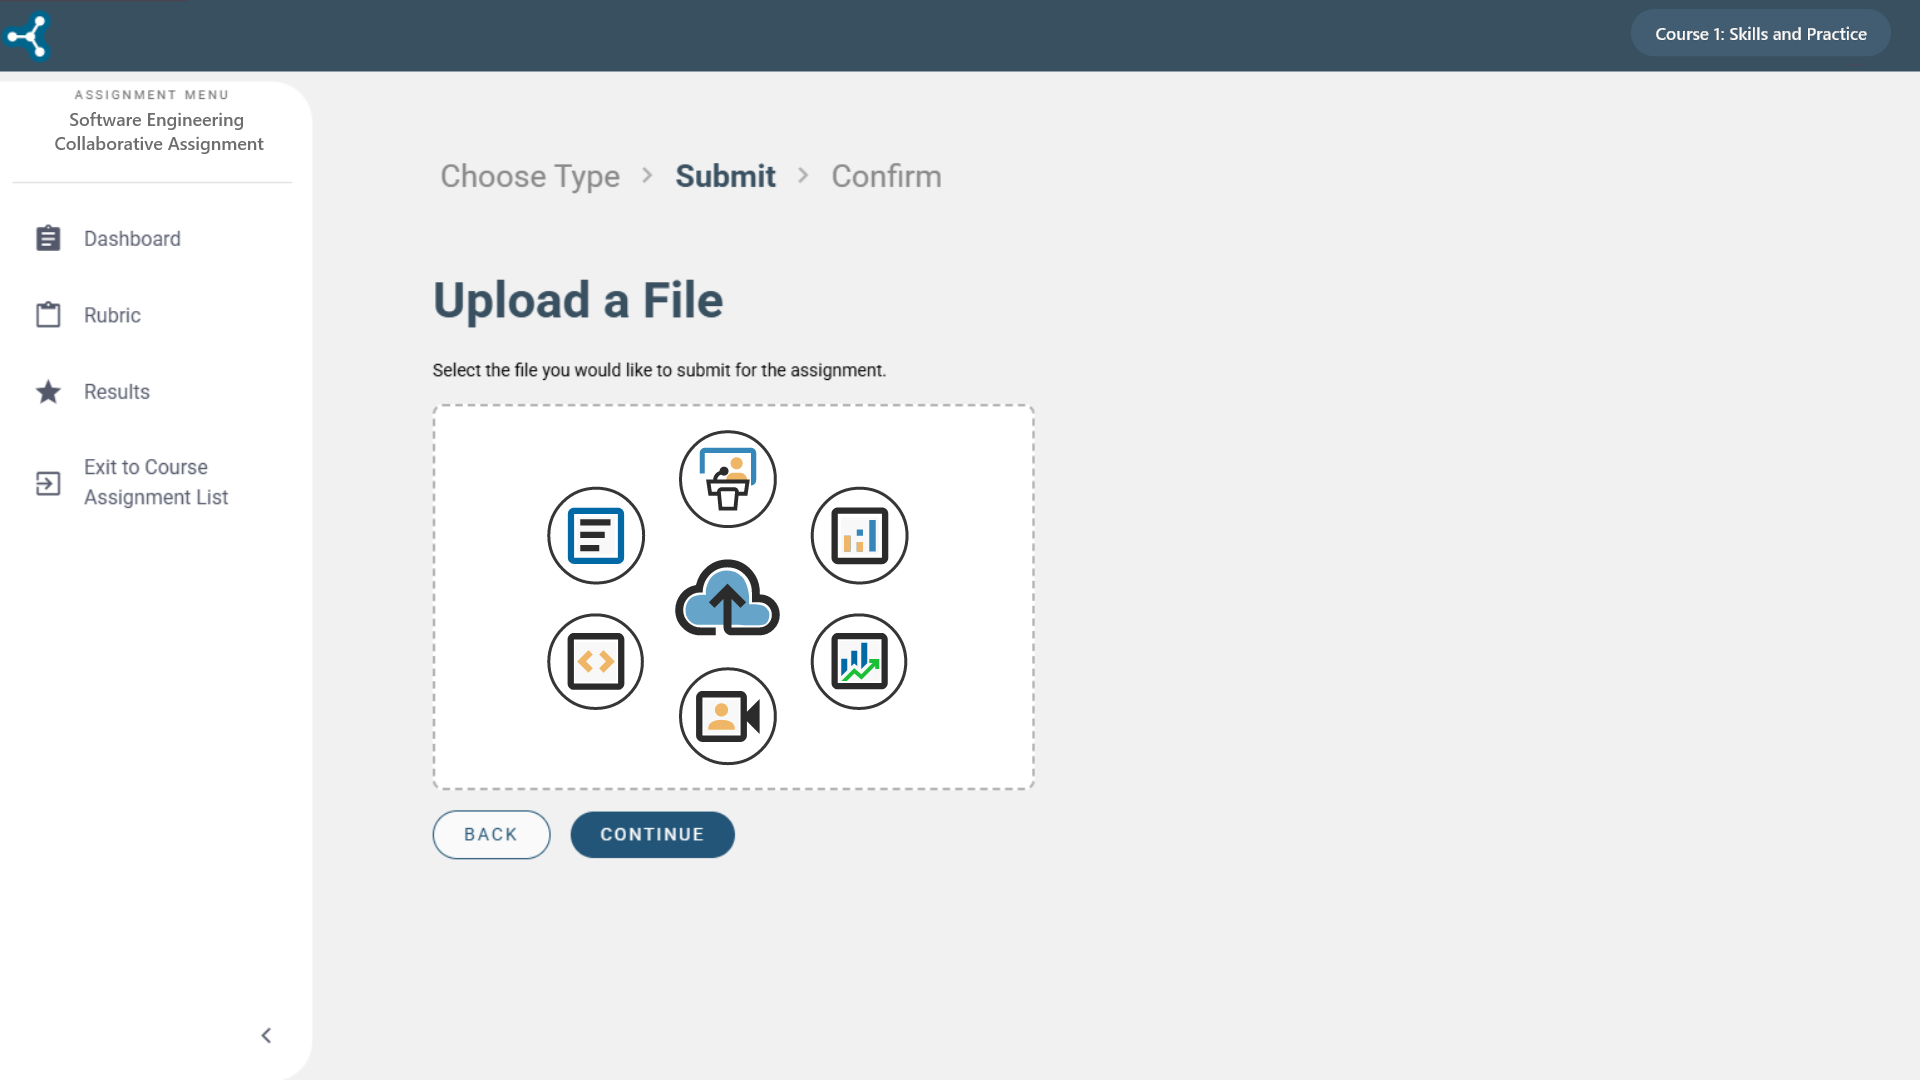Click the text document icon

click(596, 536)
